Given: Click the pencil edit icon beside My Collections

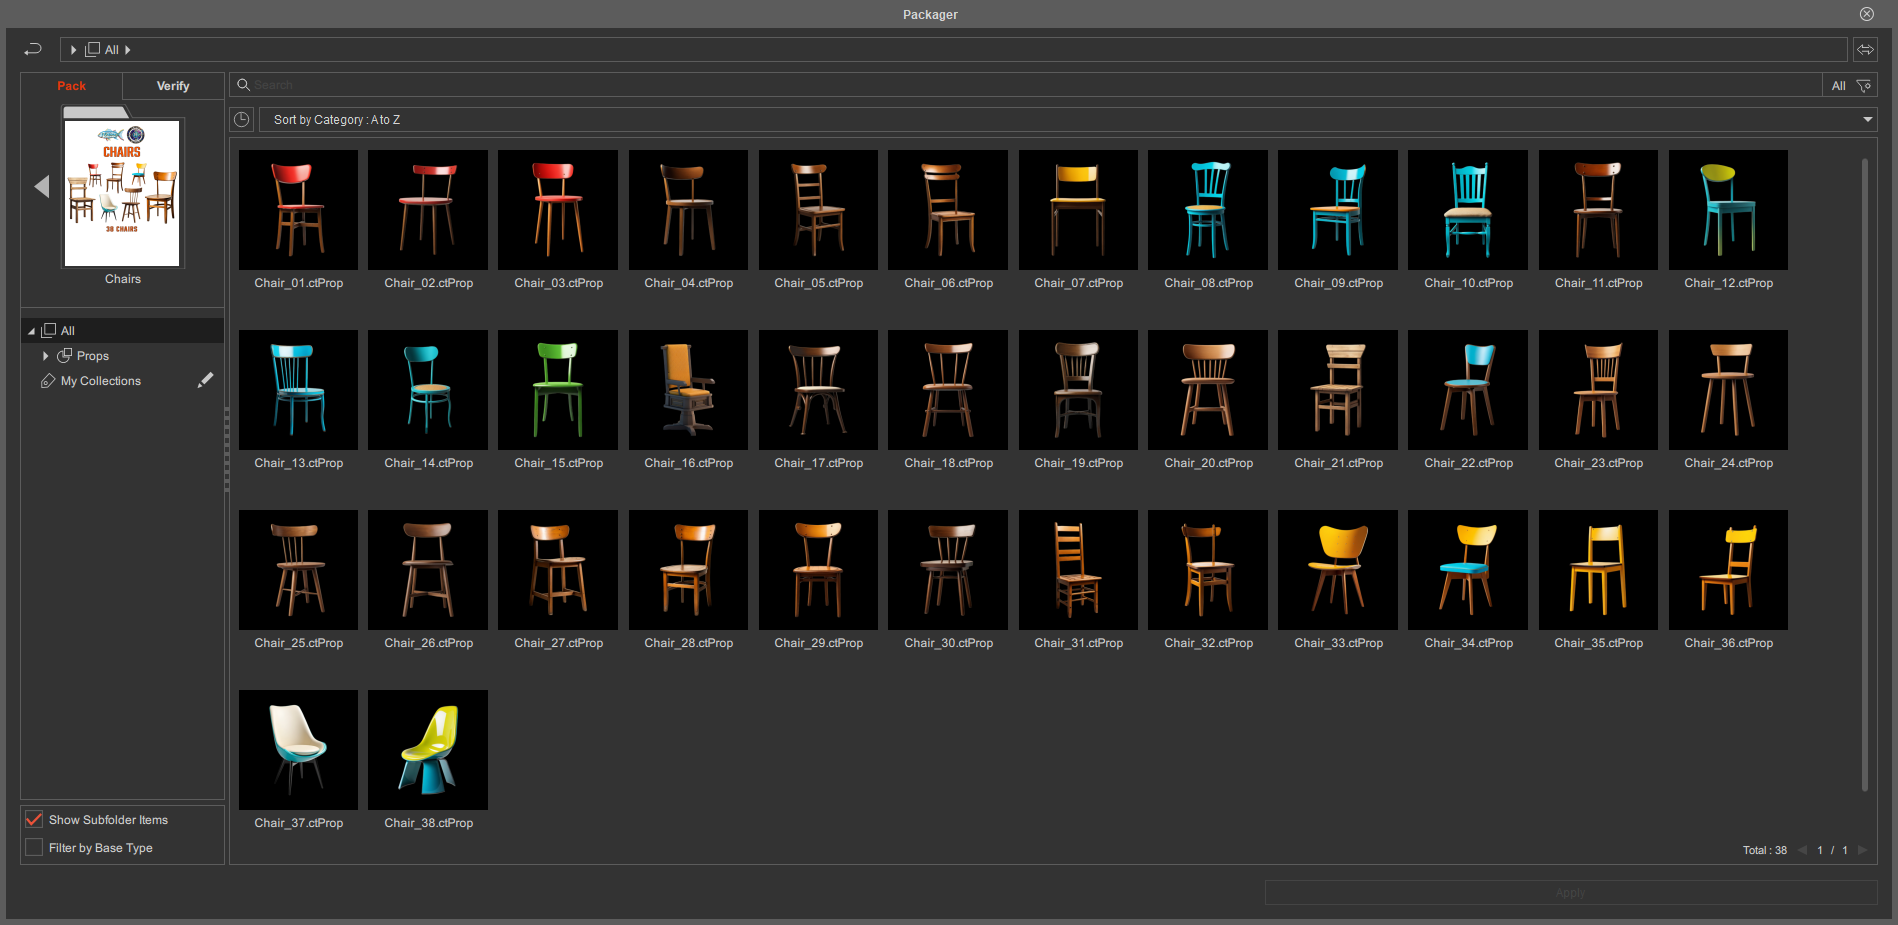Looking at the screenshot, I should tap(206, 380).
